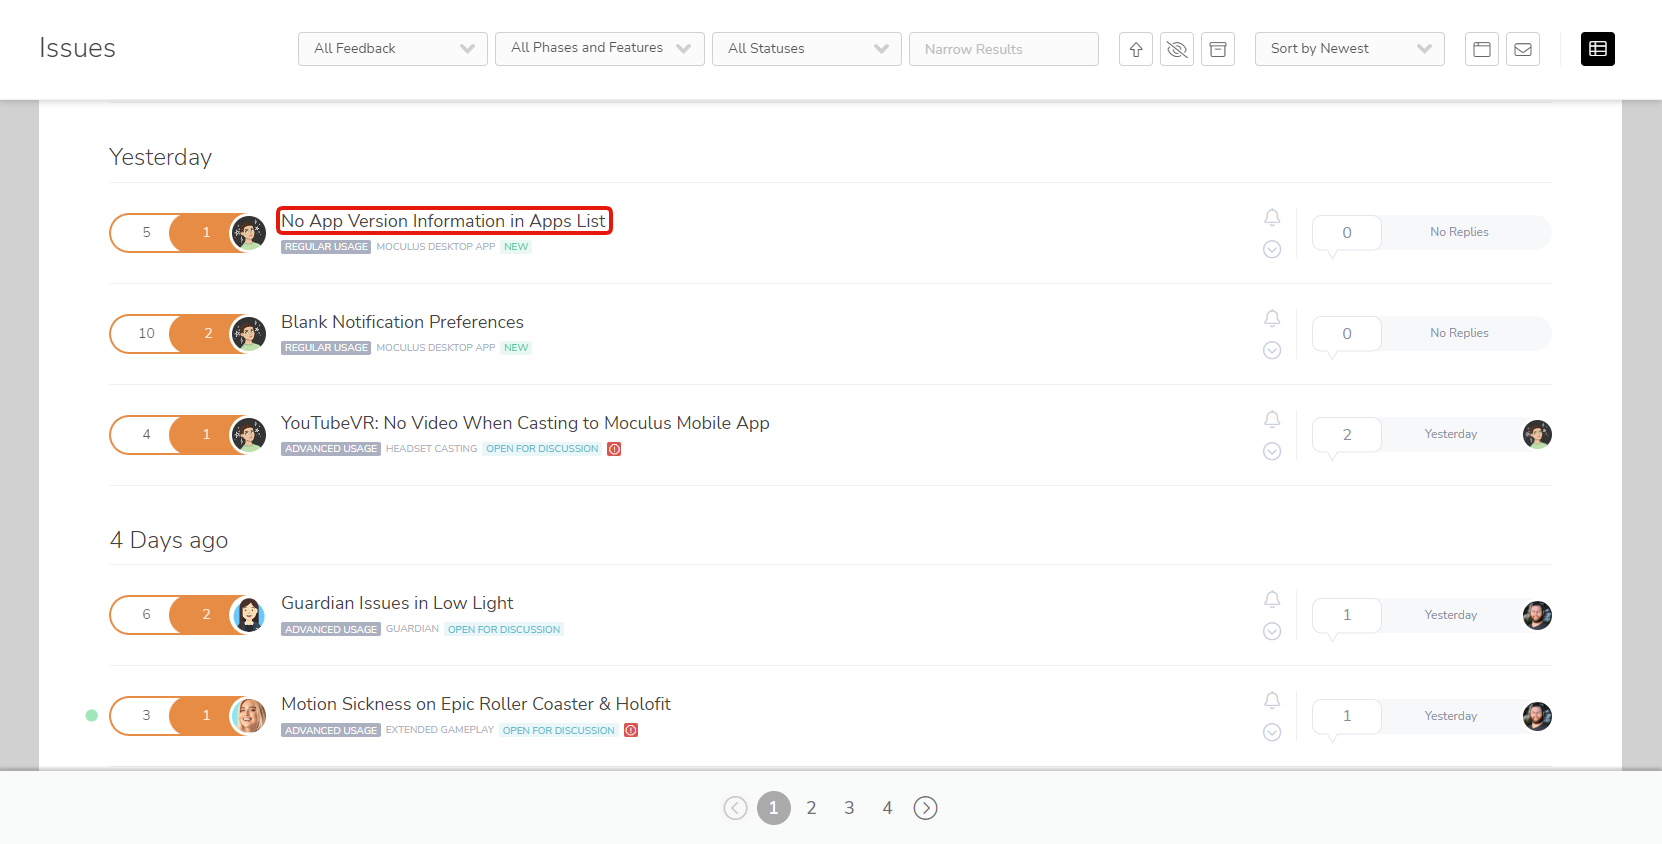Click the red alert icon on YouTubeVR row

tap(615, 449)
